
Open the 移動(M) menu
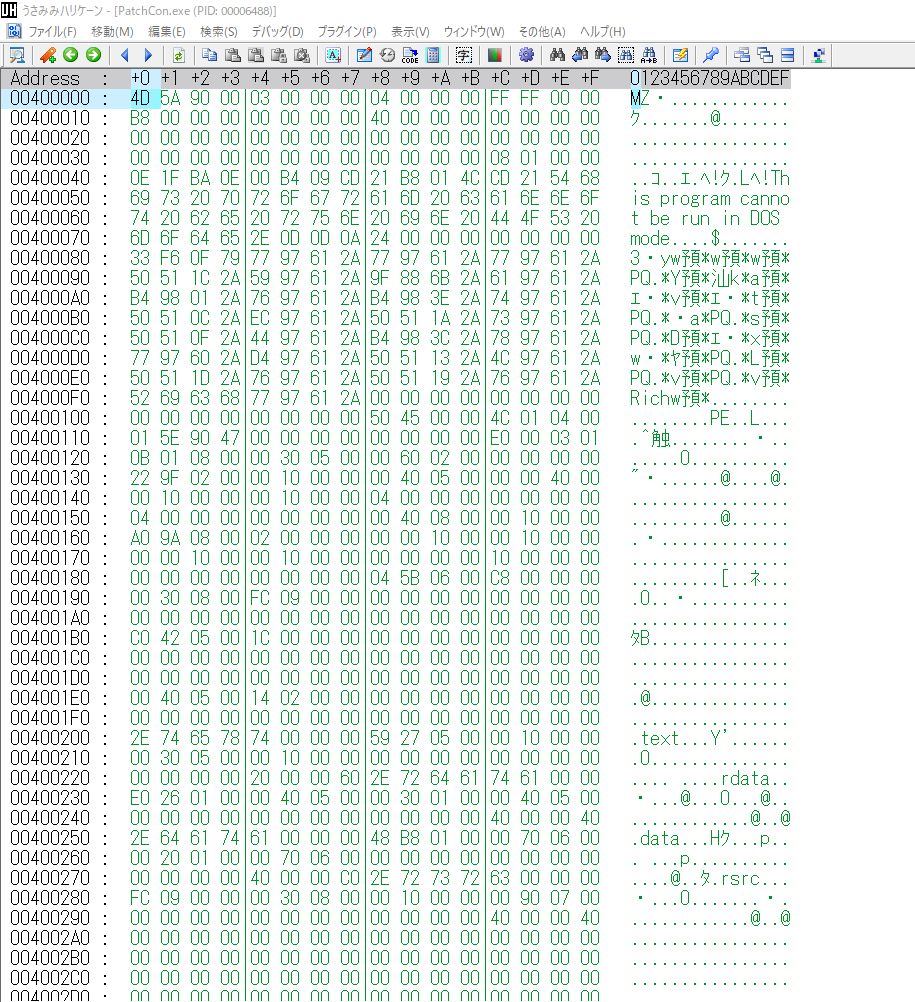(112, 31)
